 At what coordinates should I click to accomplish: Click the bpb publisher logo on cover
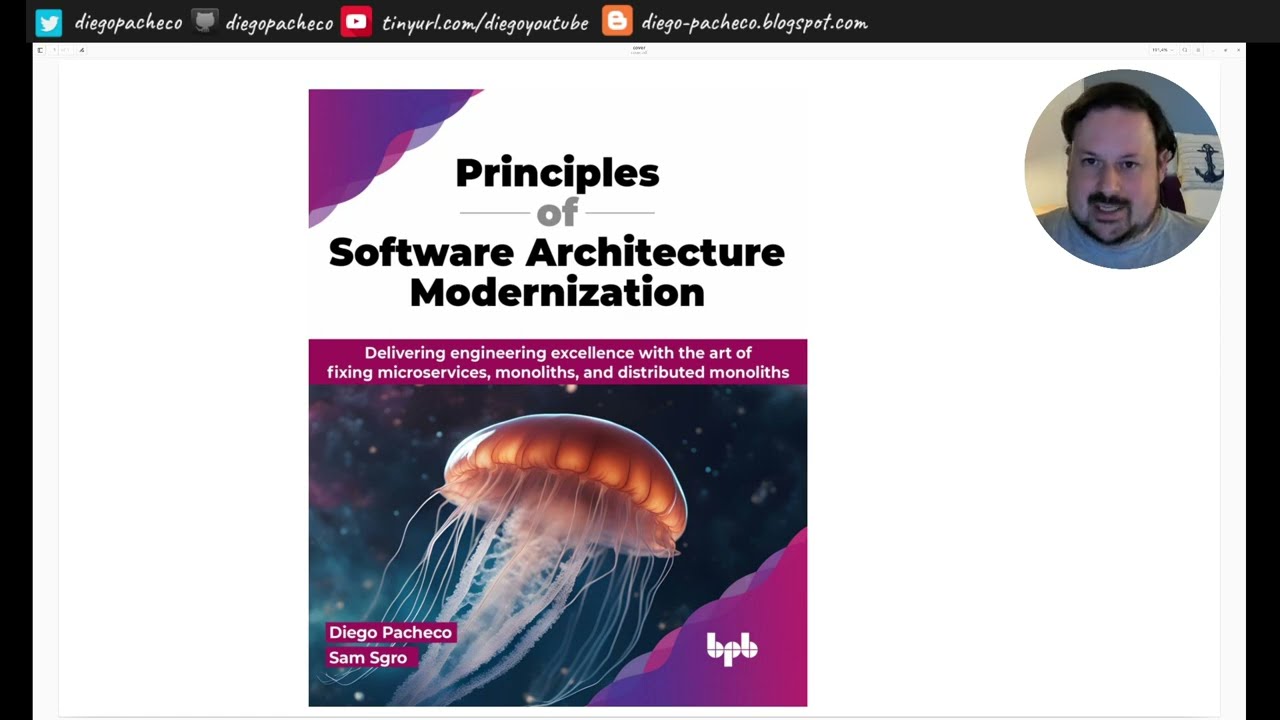point(732,649)
